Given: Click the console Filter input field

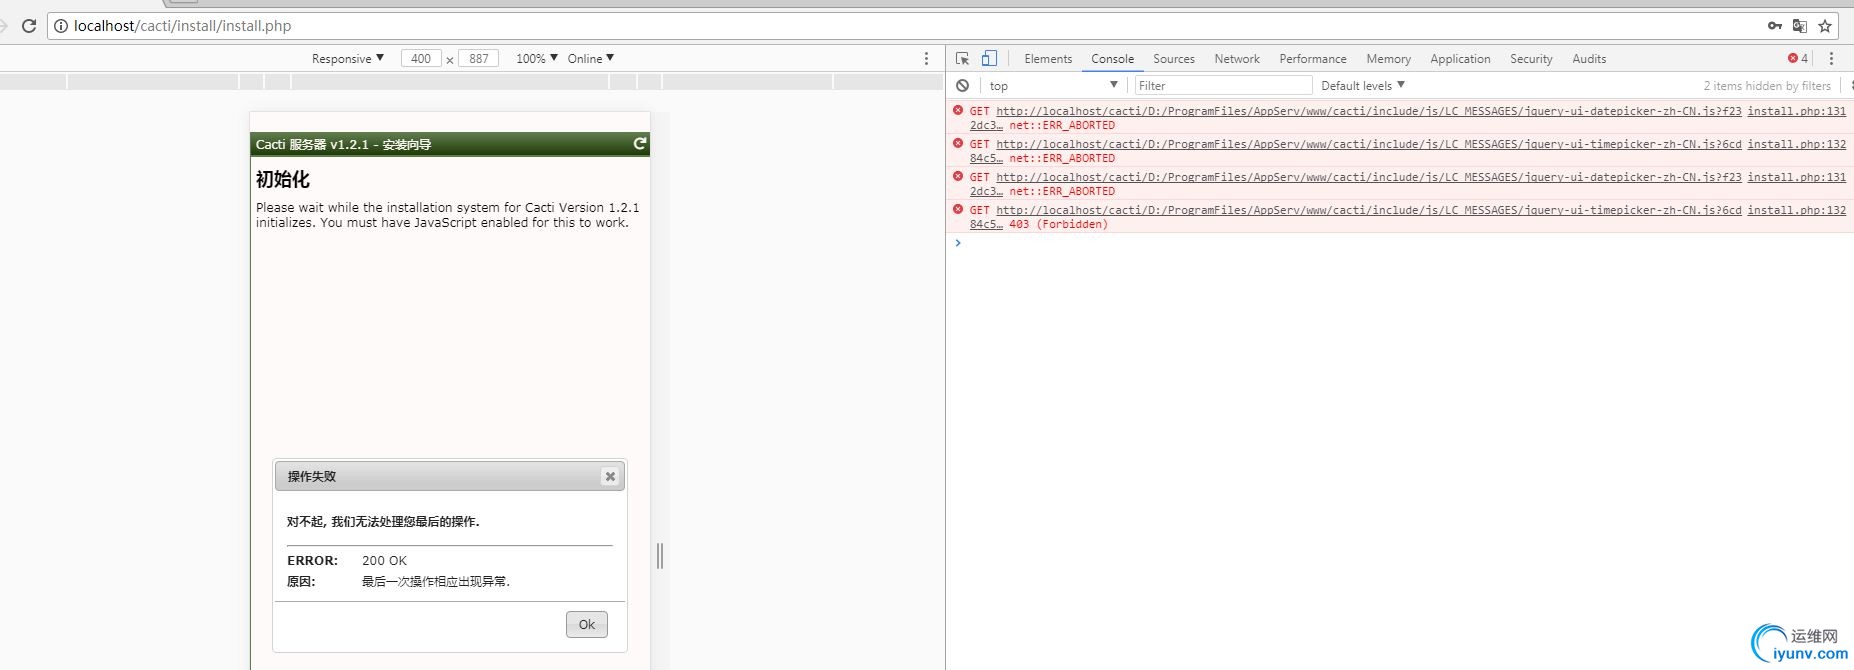Looking at the screenshot, I should coord(1223,86).
